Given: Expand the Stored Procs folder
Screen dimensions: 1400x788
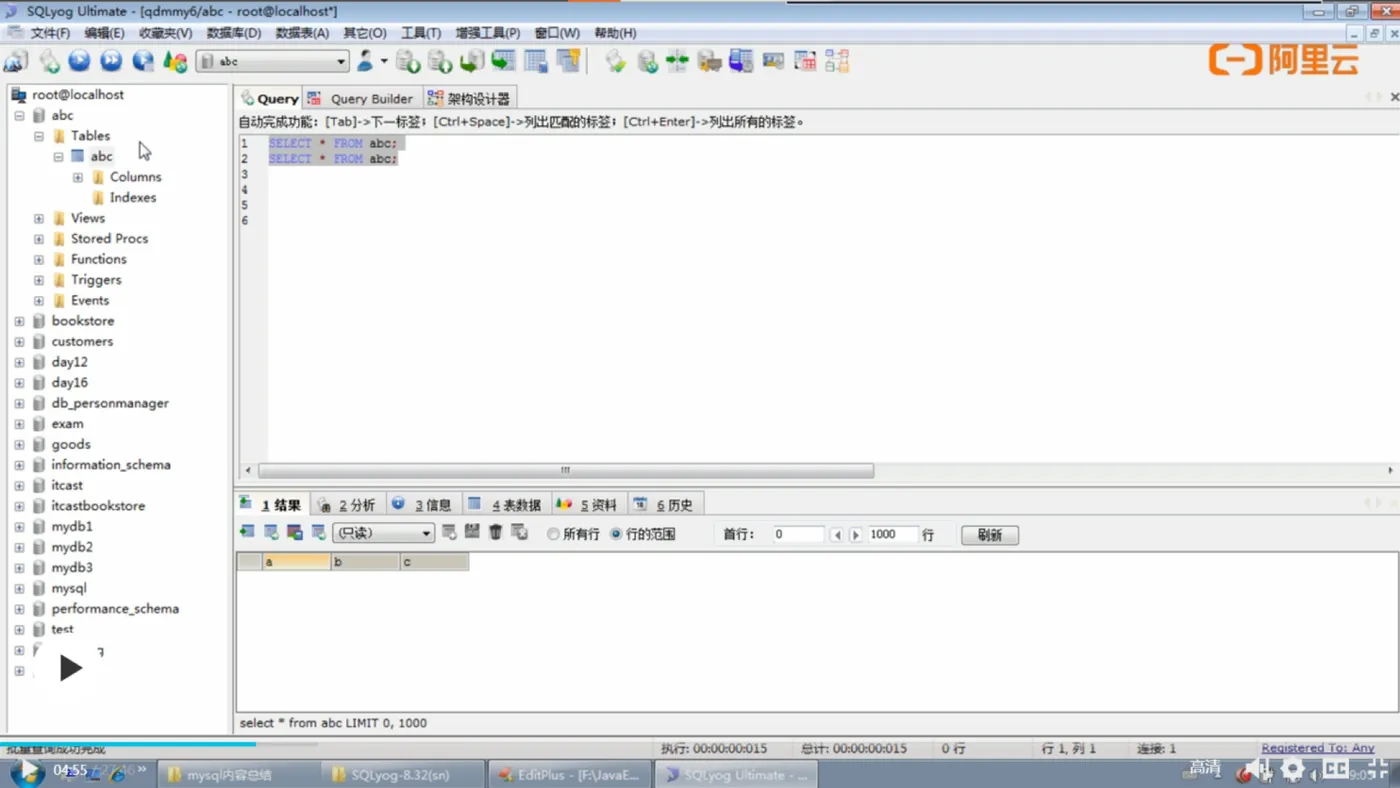Looking at the screenshot, I should [39, 239].
